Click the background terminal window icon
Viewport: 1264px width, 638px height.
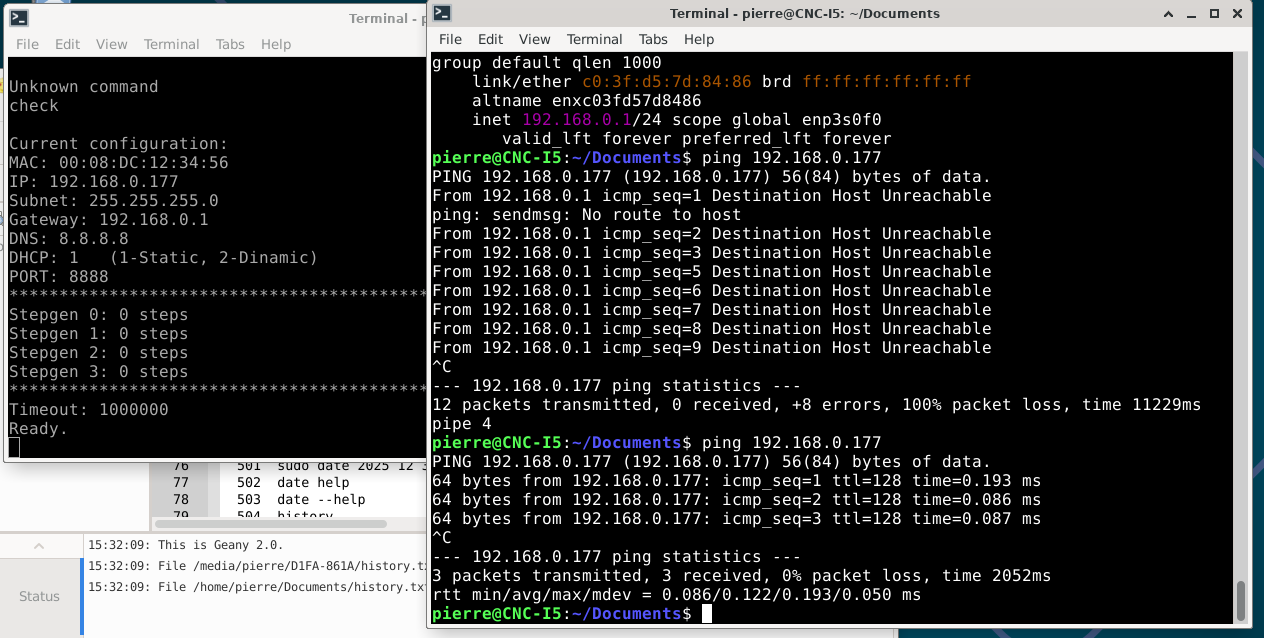click(x=19, y=18)
